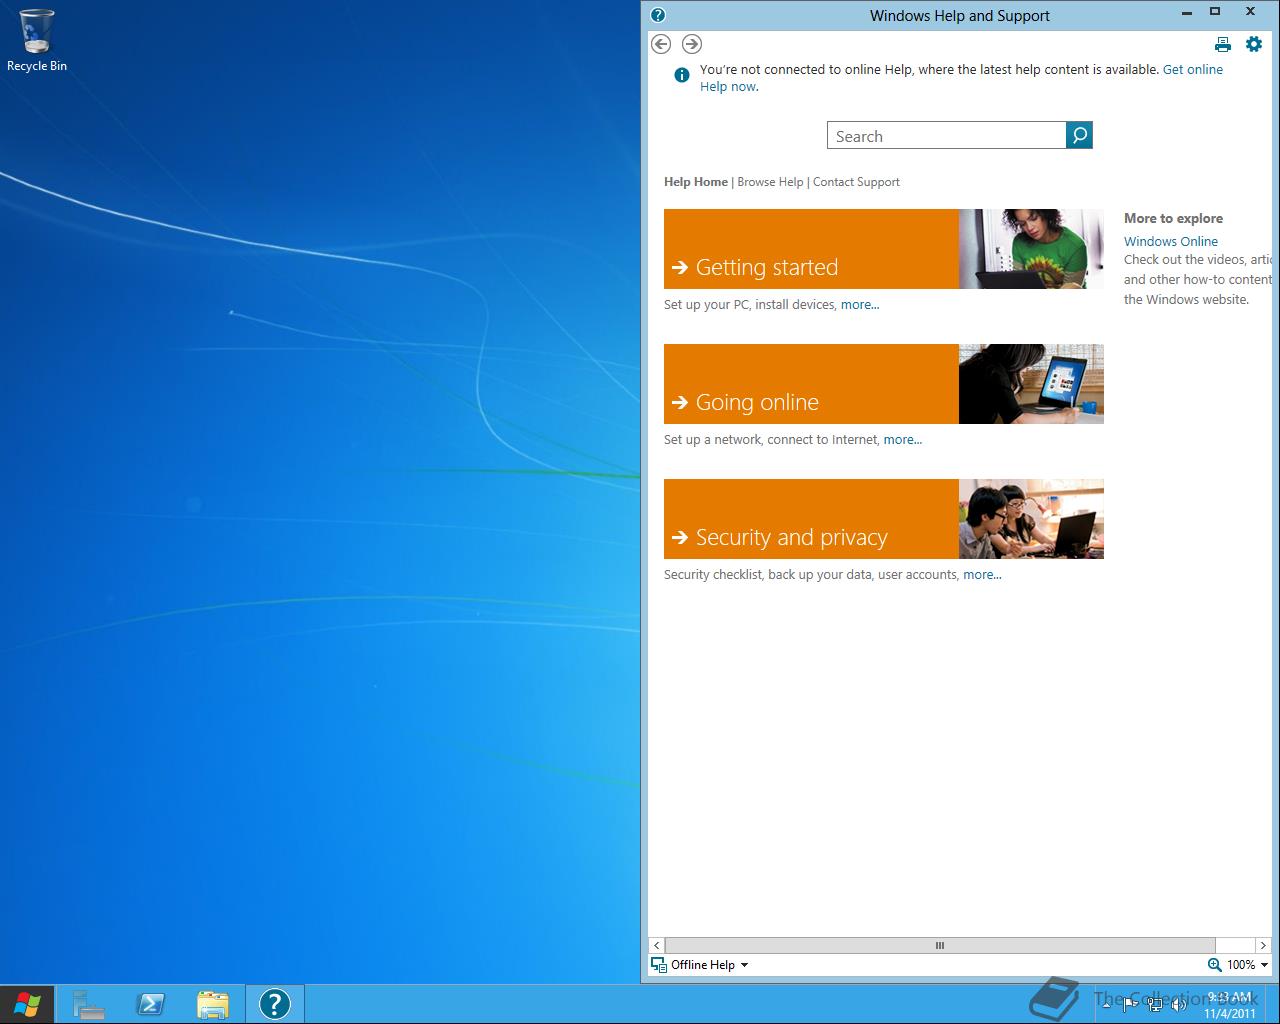Switch to Browse Help
1280x1024 pixels.
pyautogui.click(x=770, y=182)
